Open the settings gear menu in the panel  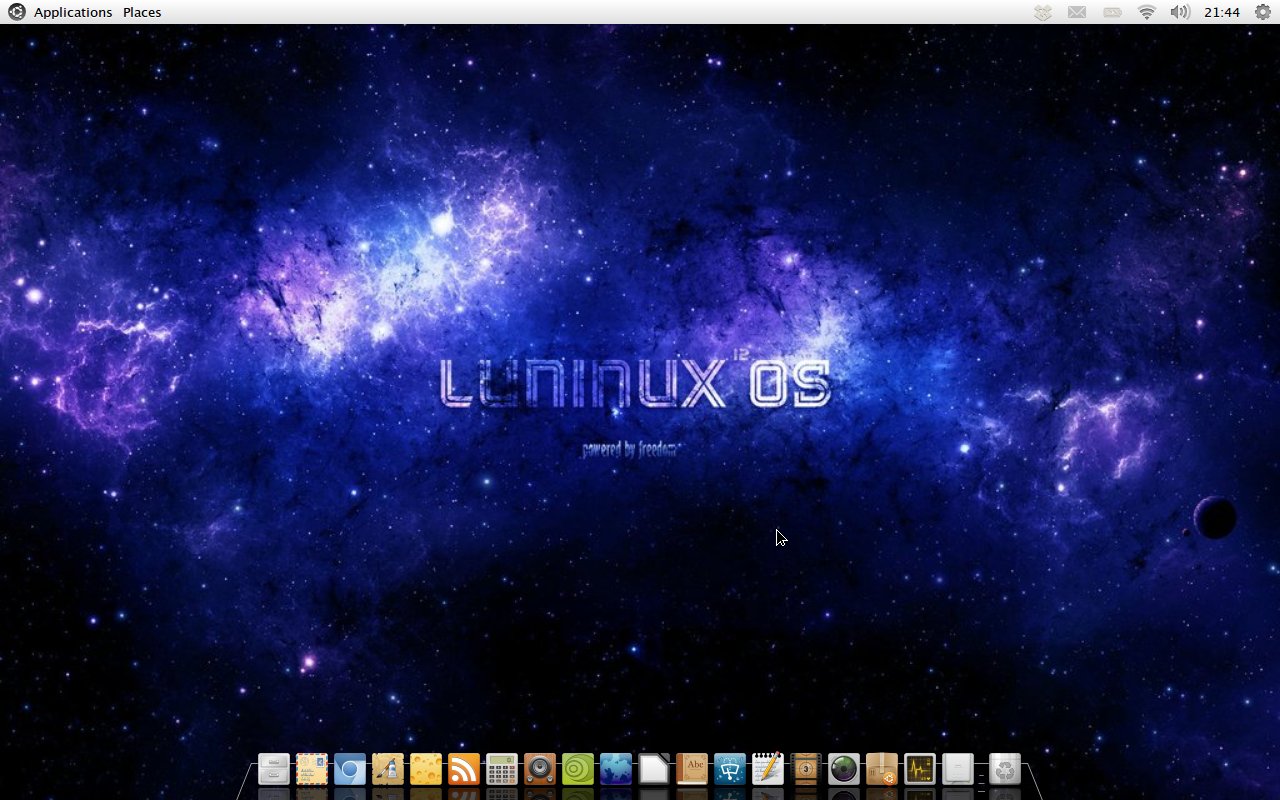1262,12
